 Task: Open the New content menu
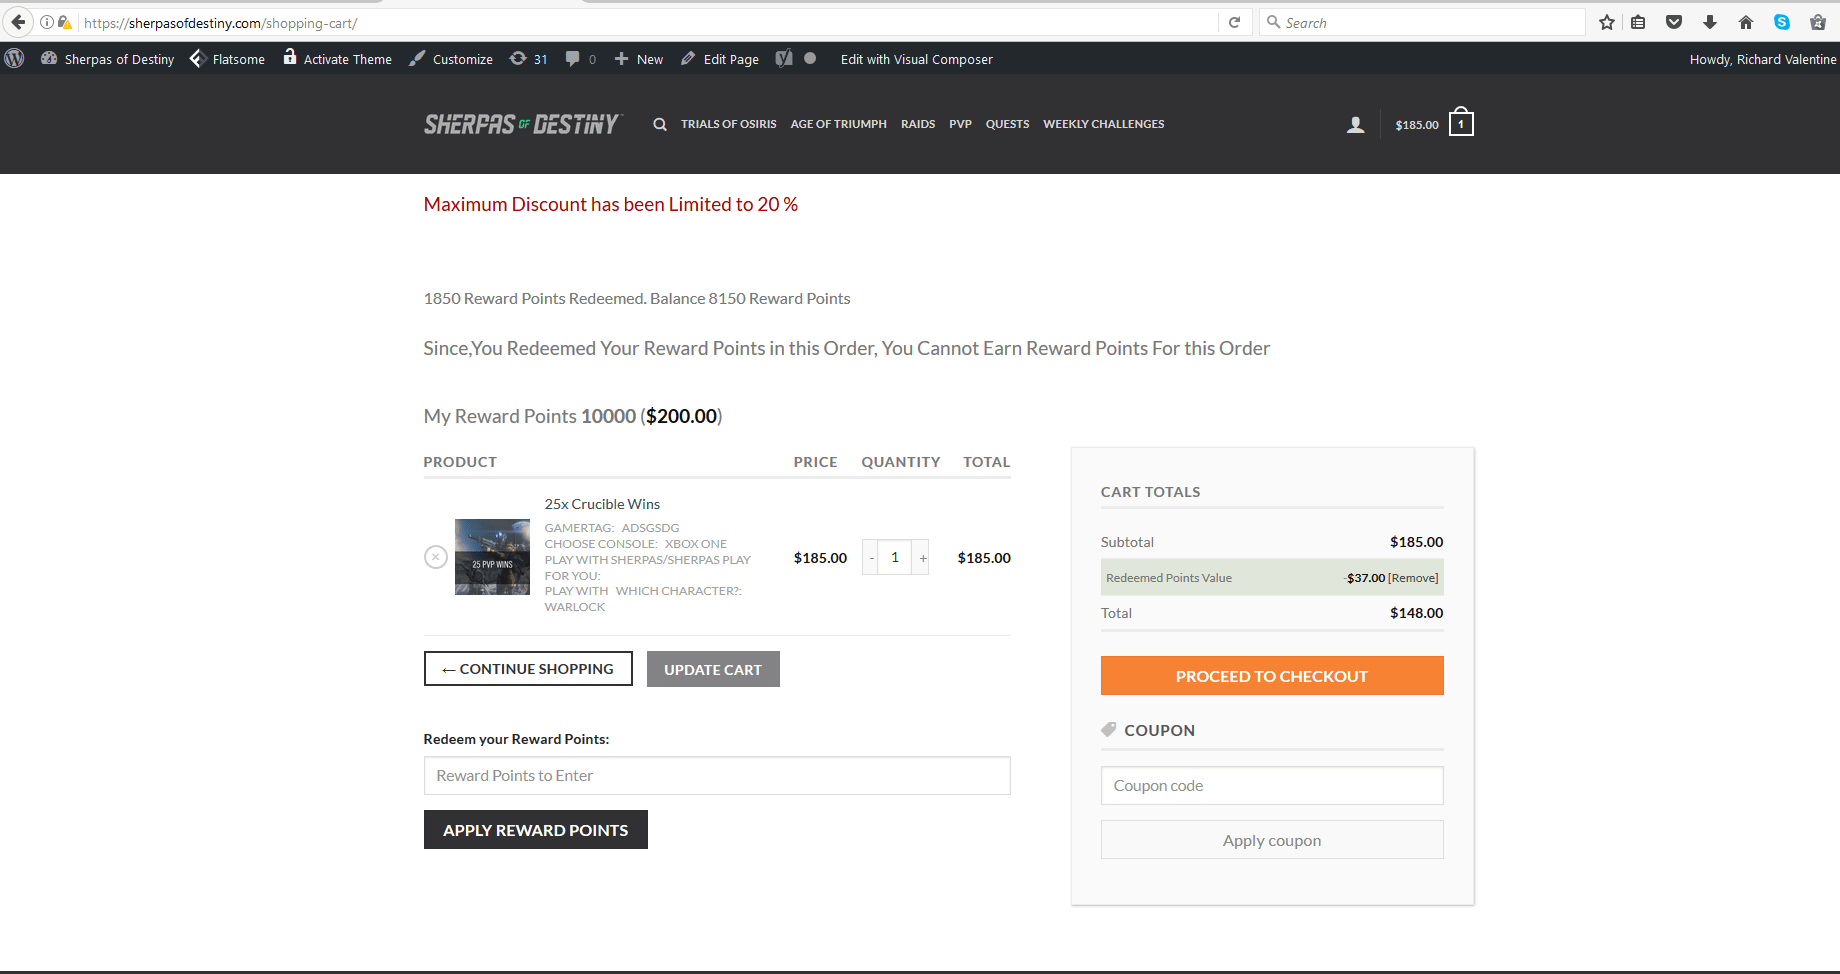tap(638, 59)
